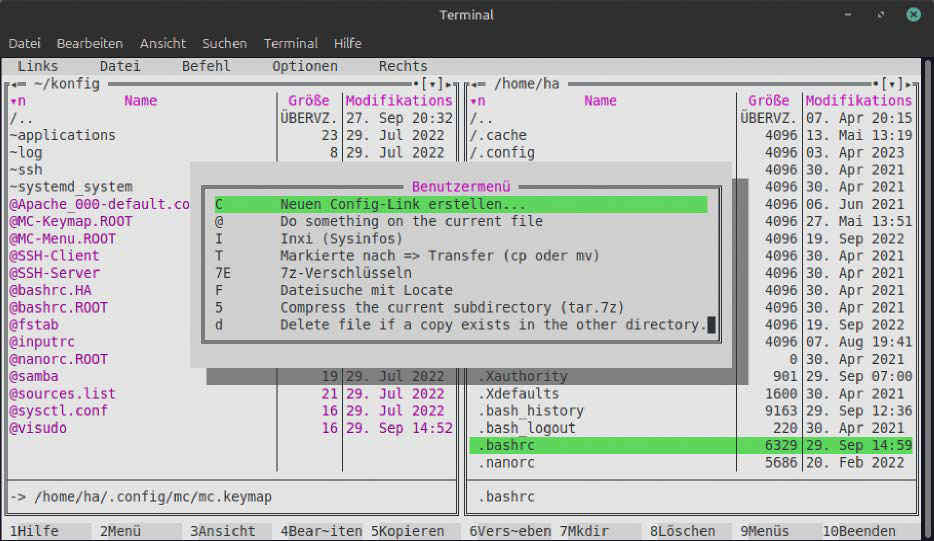Open left panel history dropdown [▾]
Image resolution: width=934 pixels, height=541 pixels.
pos(432,84)
